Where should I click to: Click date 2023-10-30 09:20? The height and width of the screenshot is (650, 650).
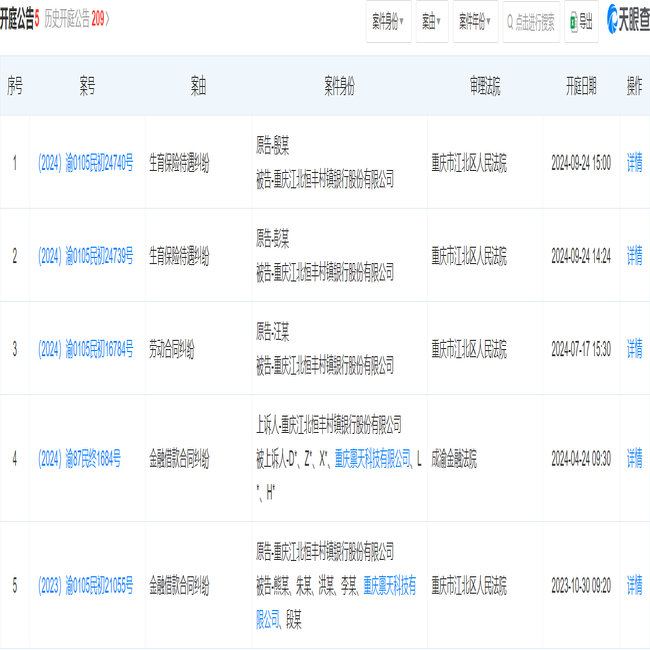point(581,585)
